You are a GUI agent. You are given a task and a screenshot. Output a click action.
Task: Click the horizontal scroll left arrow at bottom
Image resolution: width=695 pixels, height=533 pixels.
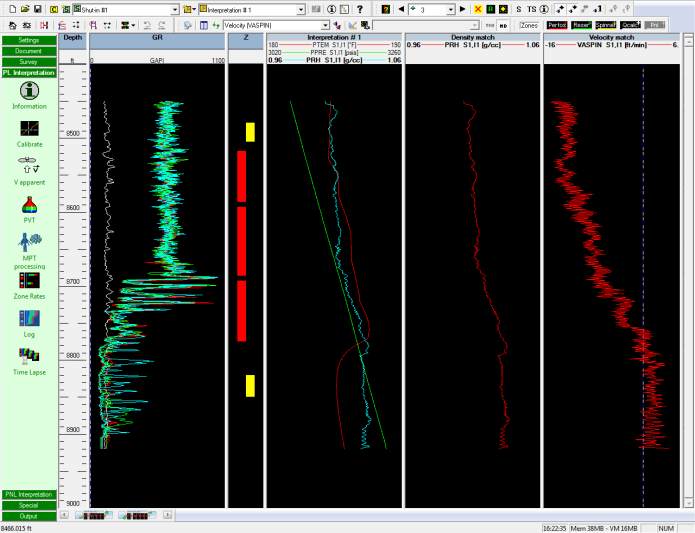tap(64, 515)
